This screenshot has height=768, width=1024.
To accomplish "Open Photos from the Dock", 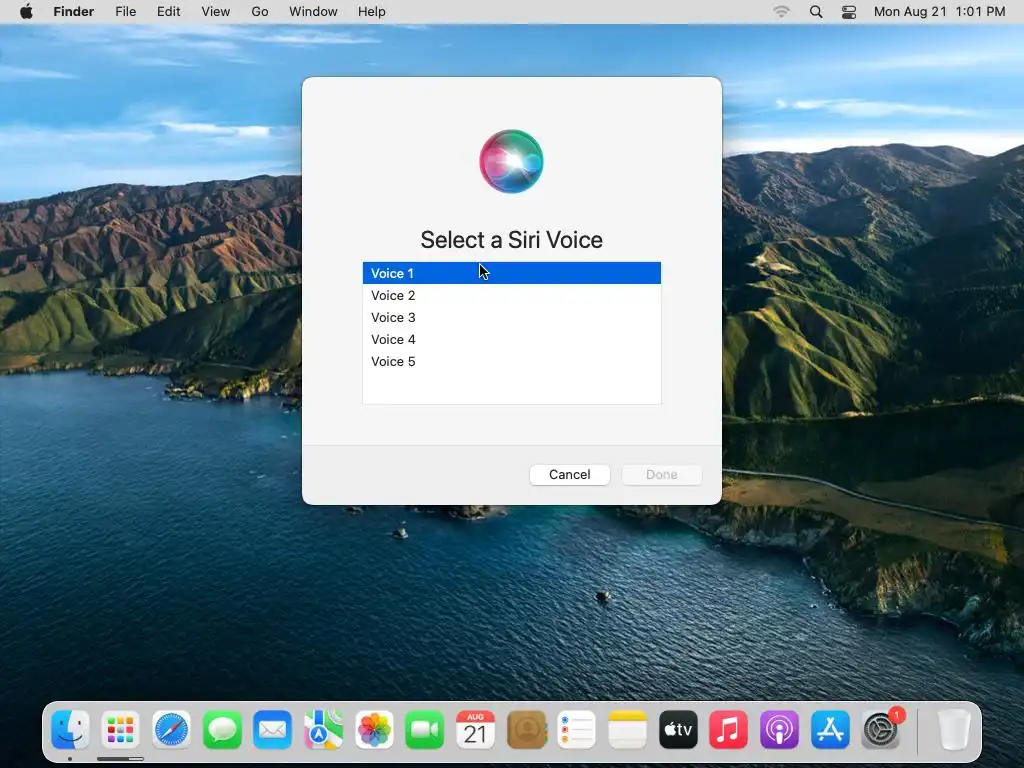I will (x=374, y=729).
